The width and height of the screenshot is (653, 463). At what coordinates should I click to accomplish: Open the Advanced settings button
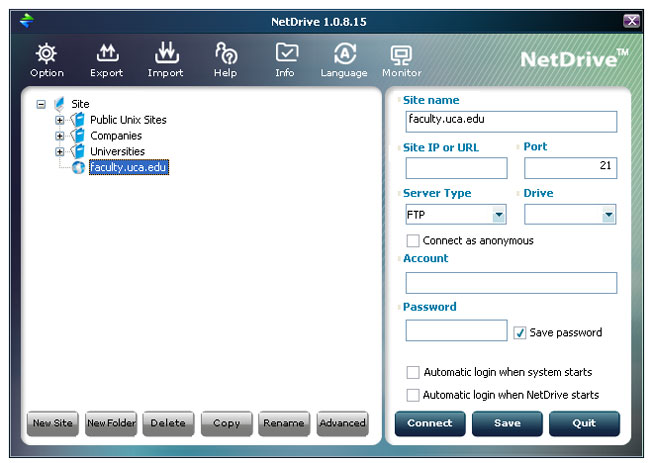point(342,423)
